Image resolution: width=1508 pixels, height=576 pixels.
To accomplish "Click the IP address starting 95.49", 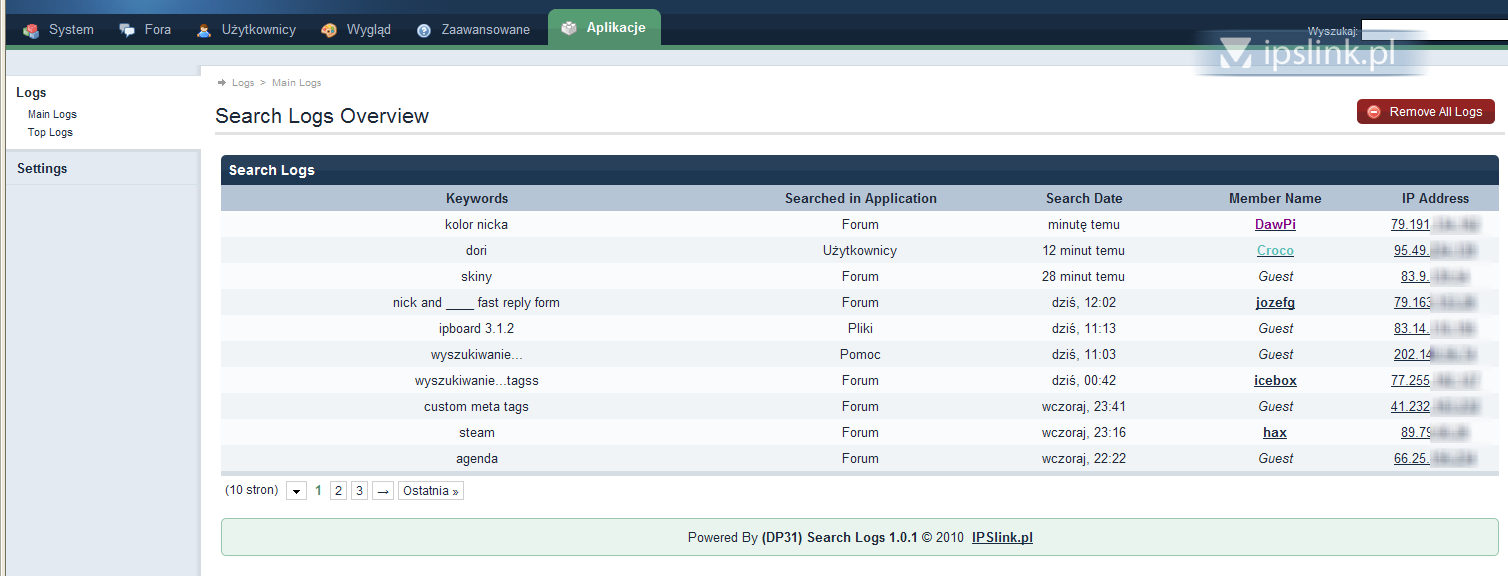I will [1435, 251].
